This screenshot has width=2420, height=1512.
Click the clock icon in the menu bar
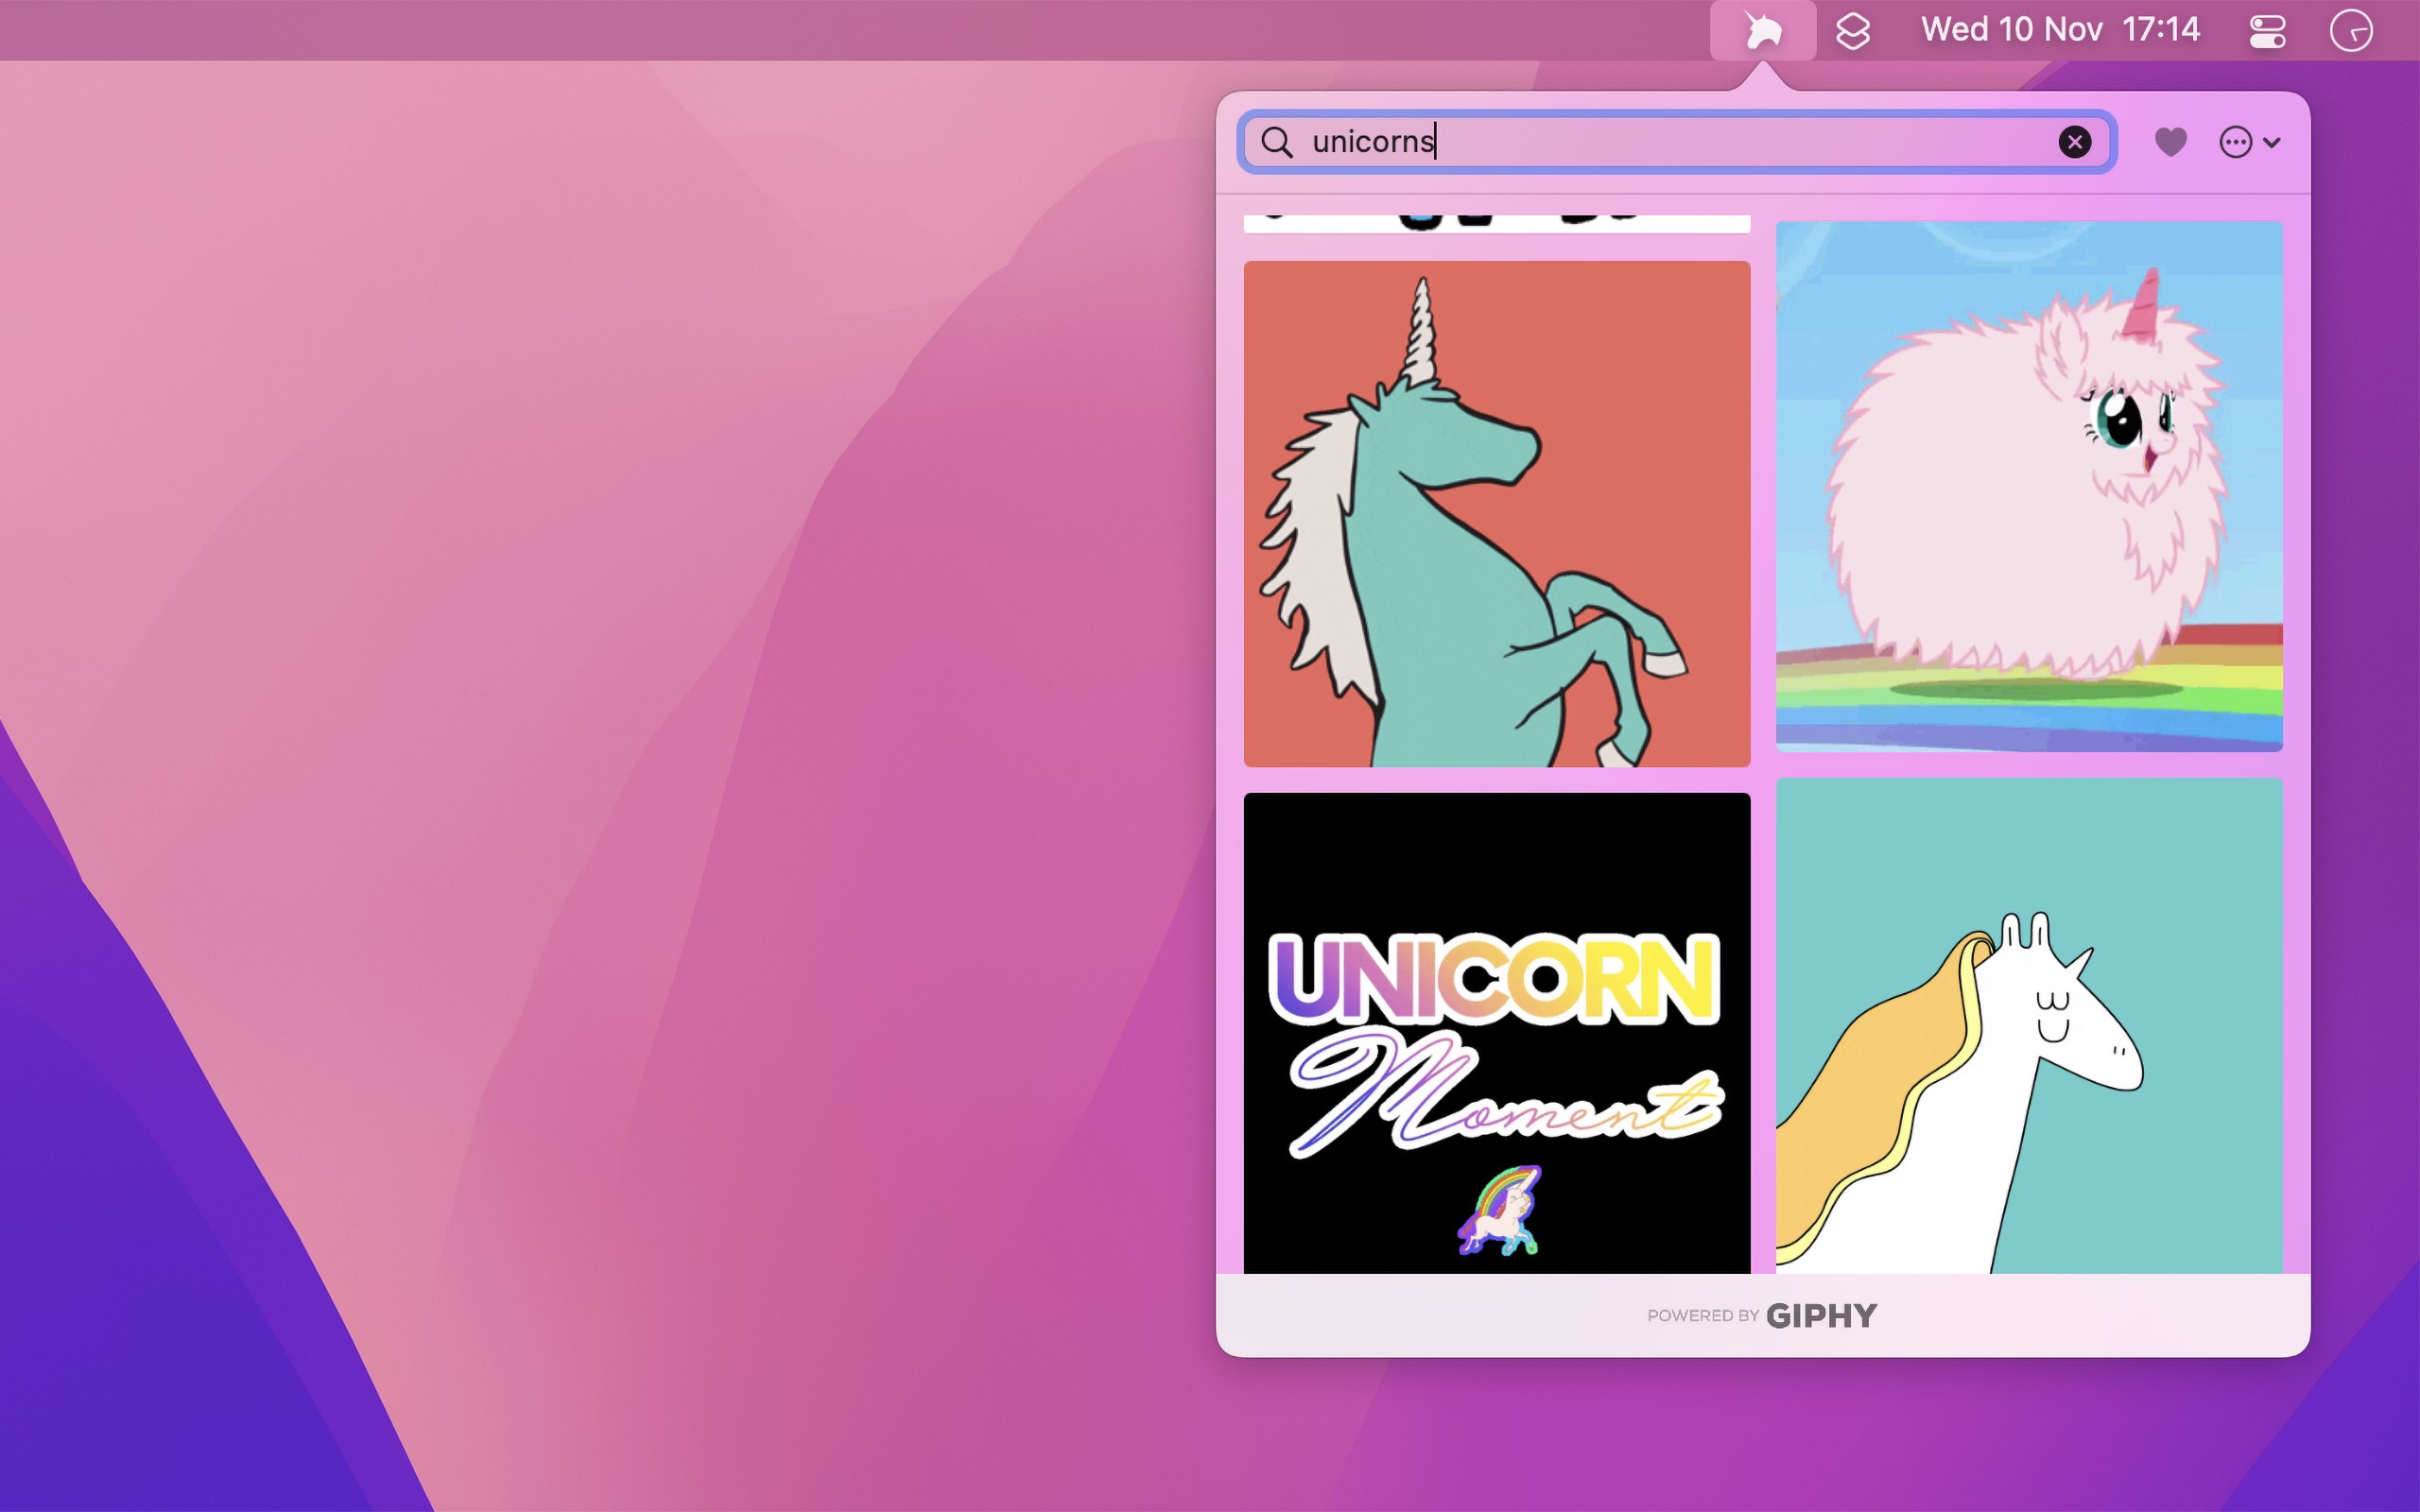[x=2353, y=30]
